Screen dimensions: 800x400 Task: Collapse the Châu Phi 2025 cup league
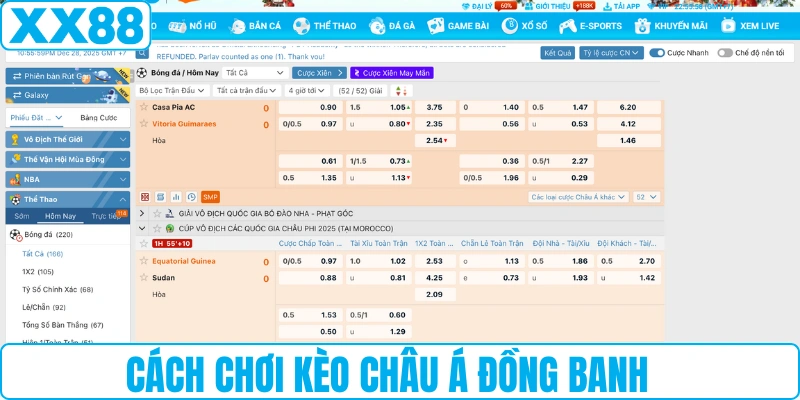142,229
